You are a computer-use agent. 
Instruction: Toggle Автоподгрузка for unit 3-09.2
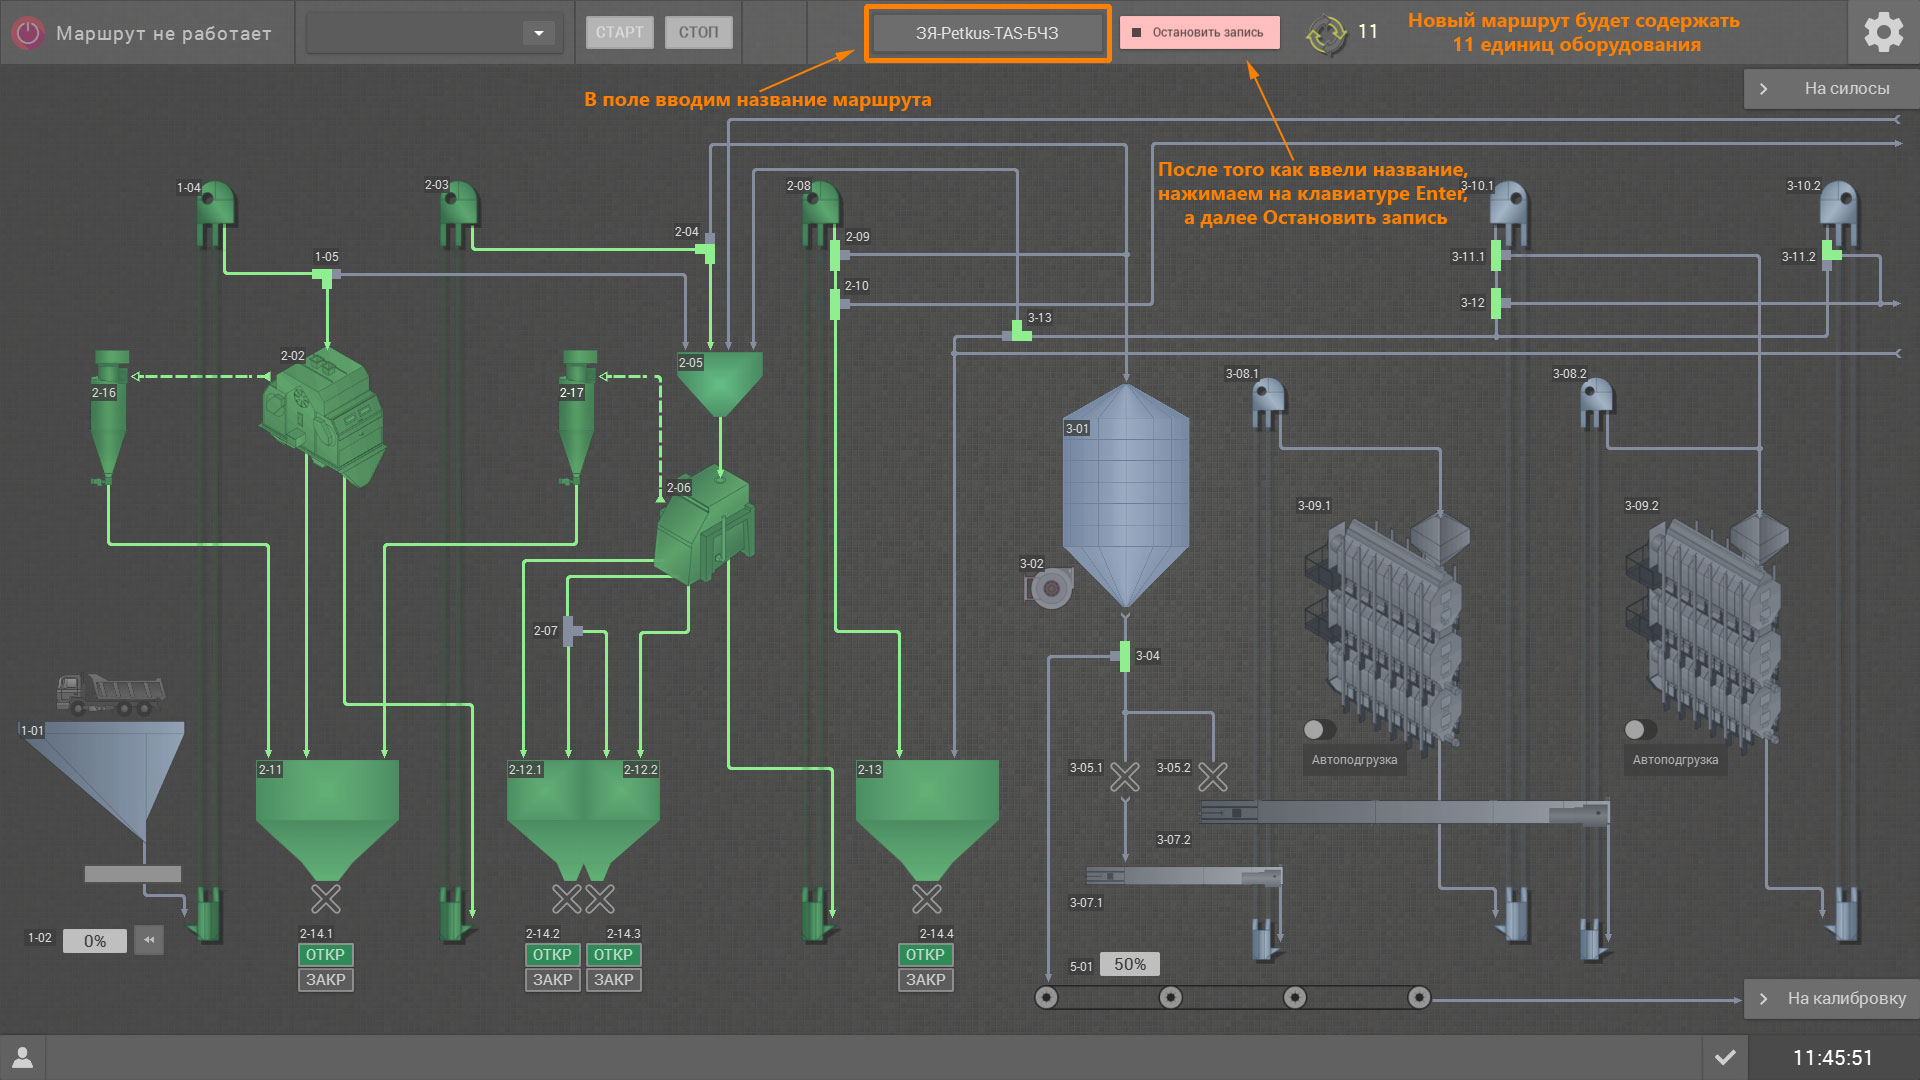1640,729
